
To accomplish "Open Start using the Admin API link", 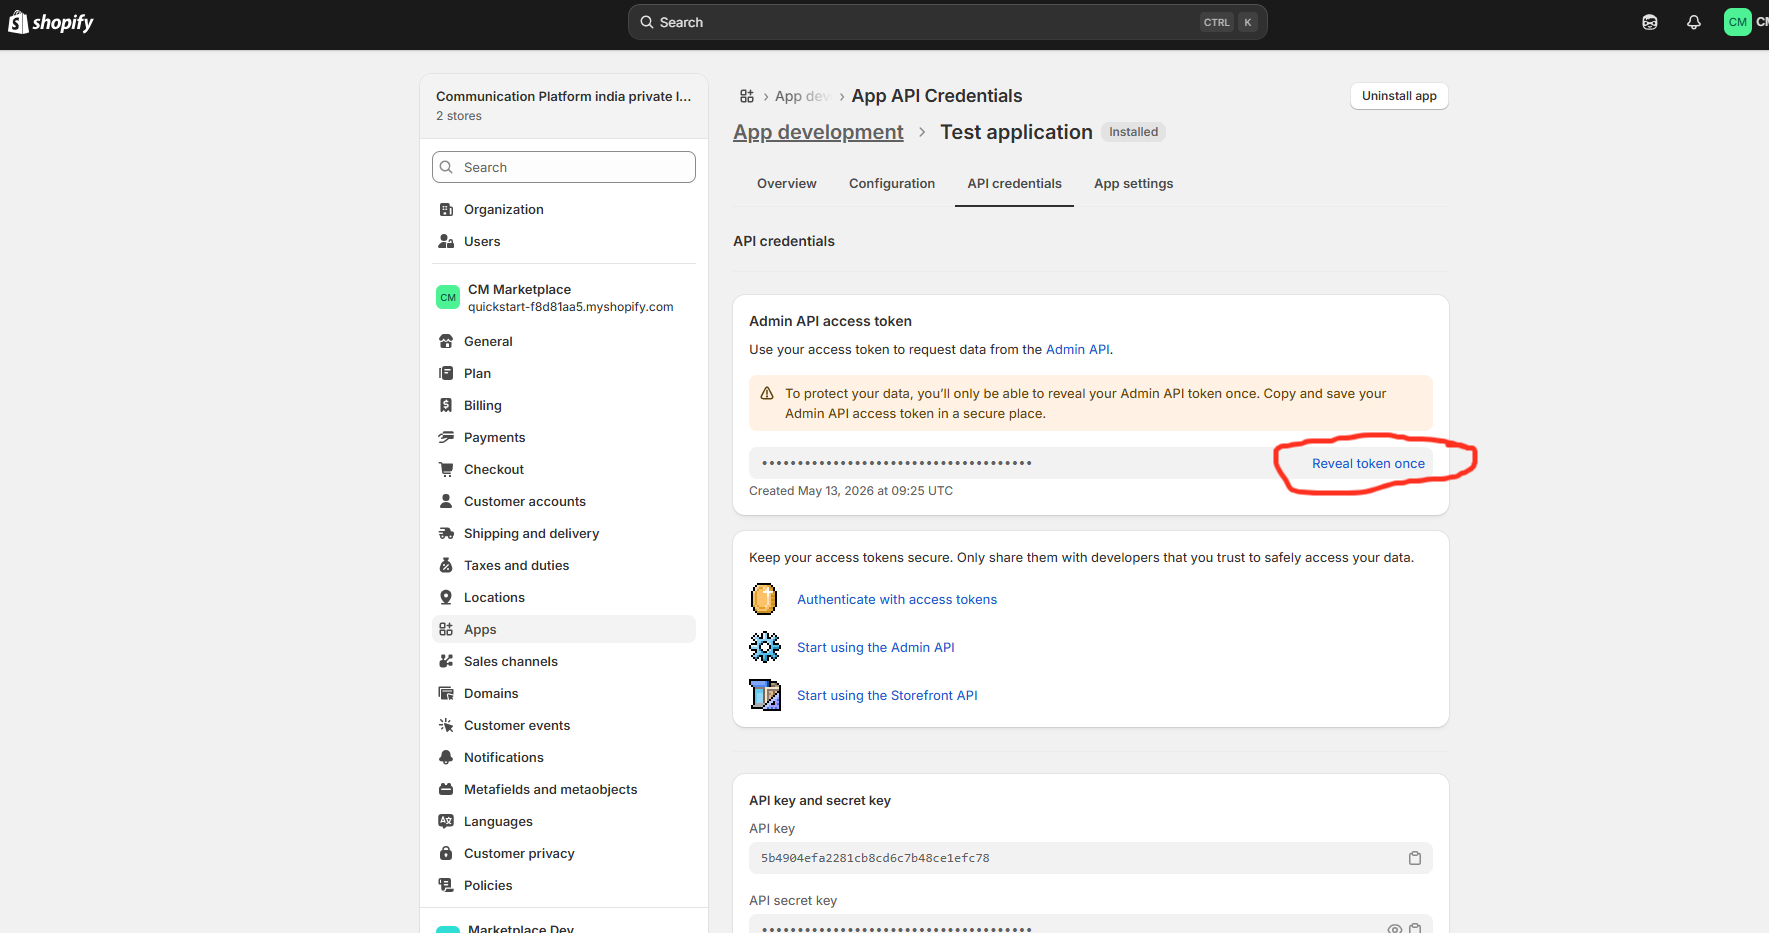I will [x=876, y=647].
